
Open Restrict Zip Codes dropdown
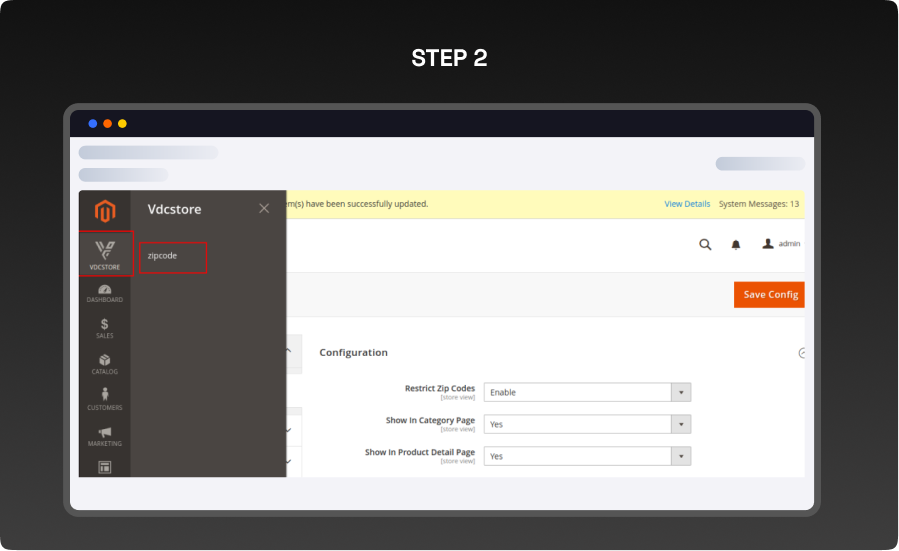coord(587,392)
